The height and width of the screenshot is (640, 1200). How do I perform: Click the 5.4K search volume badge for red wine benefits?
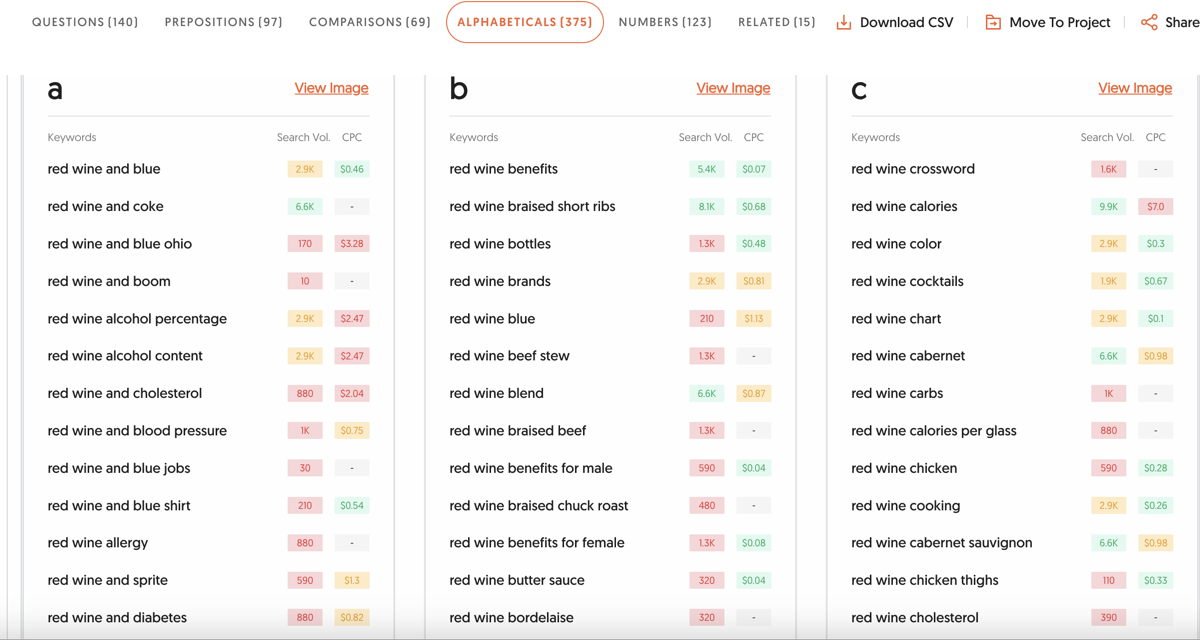pyautogui.click(x=706, y=169)
